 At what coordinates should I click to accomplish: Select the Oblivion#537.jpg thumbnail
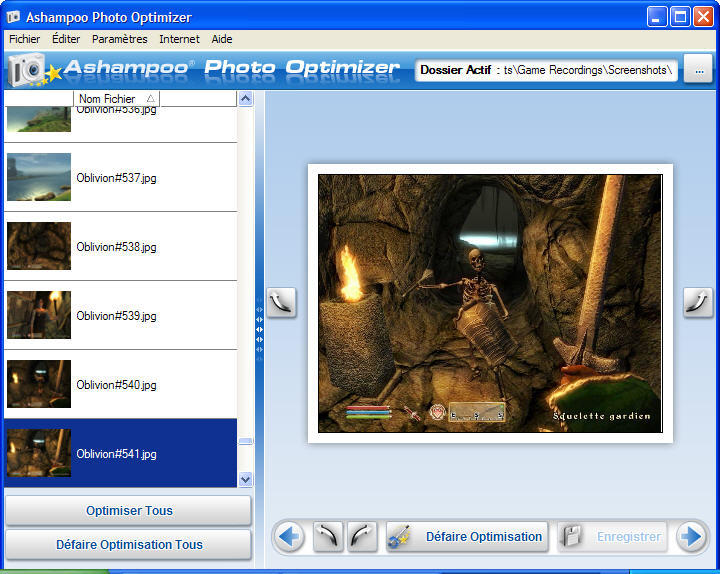click(x=39, y=178)
